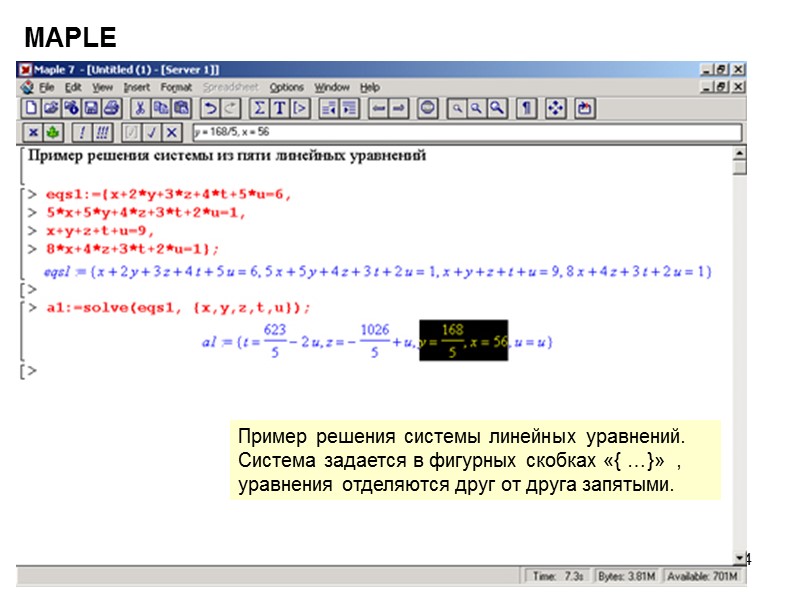Click the outdent section icon
Image resolution: width=800 pixels, height=600 pixels.
(329, 108)
